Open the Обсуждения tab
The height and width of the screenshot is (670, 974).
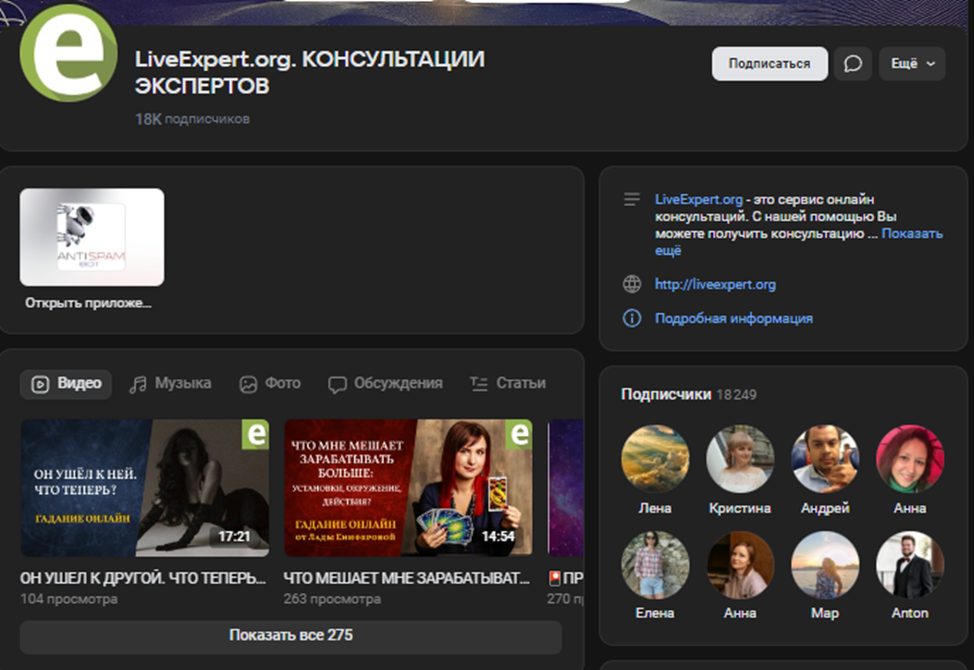point(385,383)
